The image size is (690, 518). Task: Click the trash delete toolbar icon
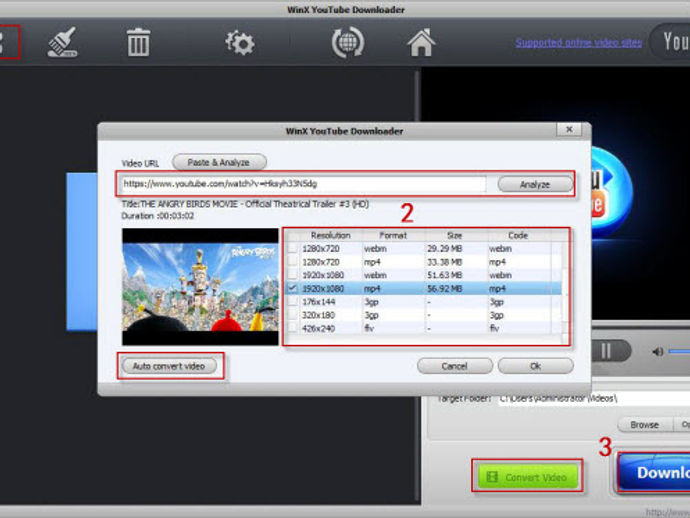[139, 42]
